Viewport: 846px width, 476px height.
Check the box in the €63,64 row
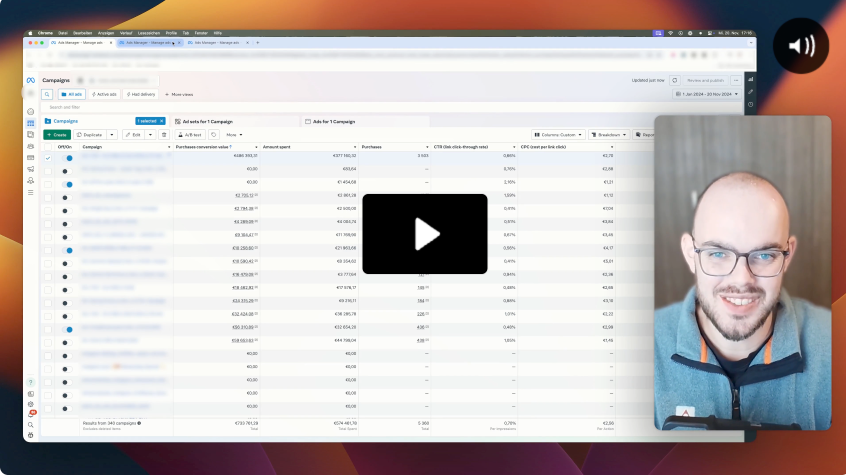coord(48,171)
